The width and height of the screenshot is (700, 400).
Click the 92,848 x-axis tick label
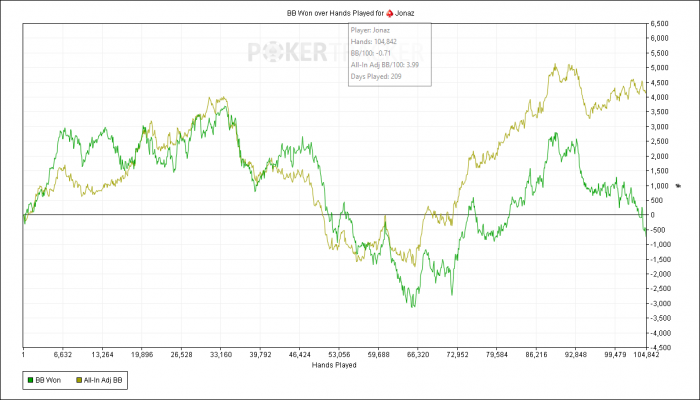pyautogui.click(x=575, y=355)
